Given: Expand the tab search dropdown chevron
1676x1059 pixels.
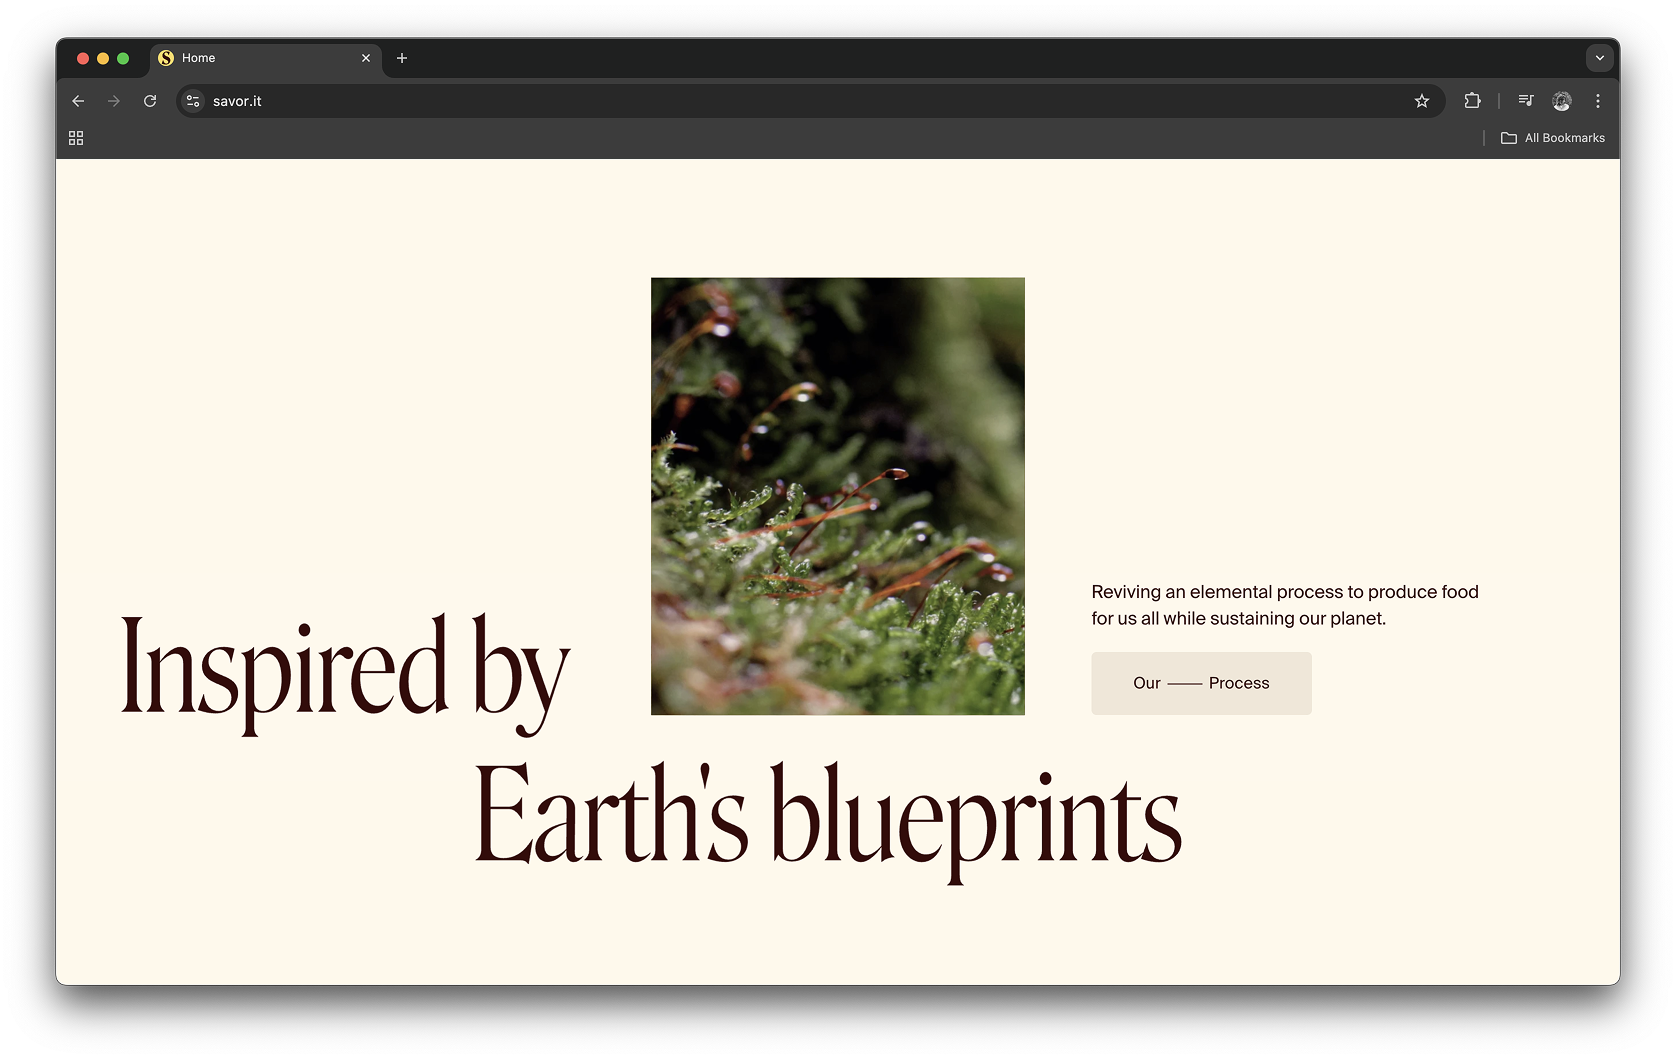Looking at the screenshot, I should 1599,58.
